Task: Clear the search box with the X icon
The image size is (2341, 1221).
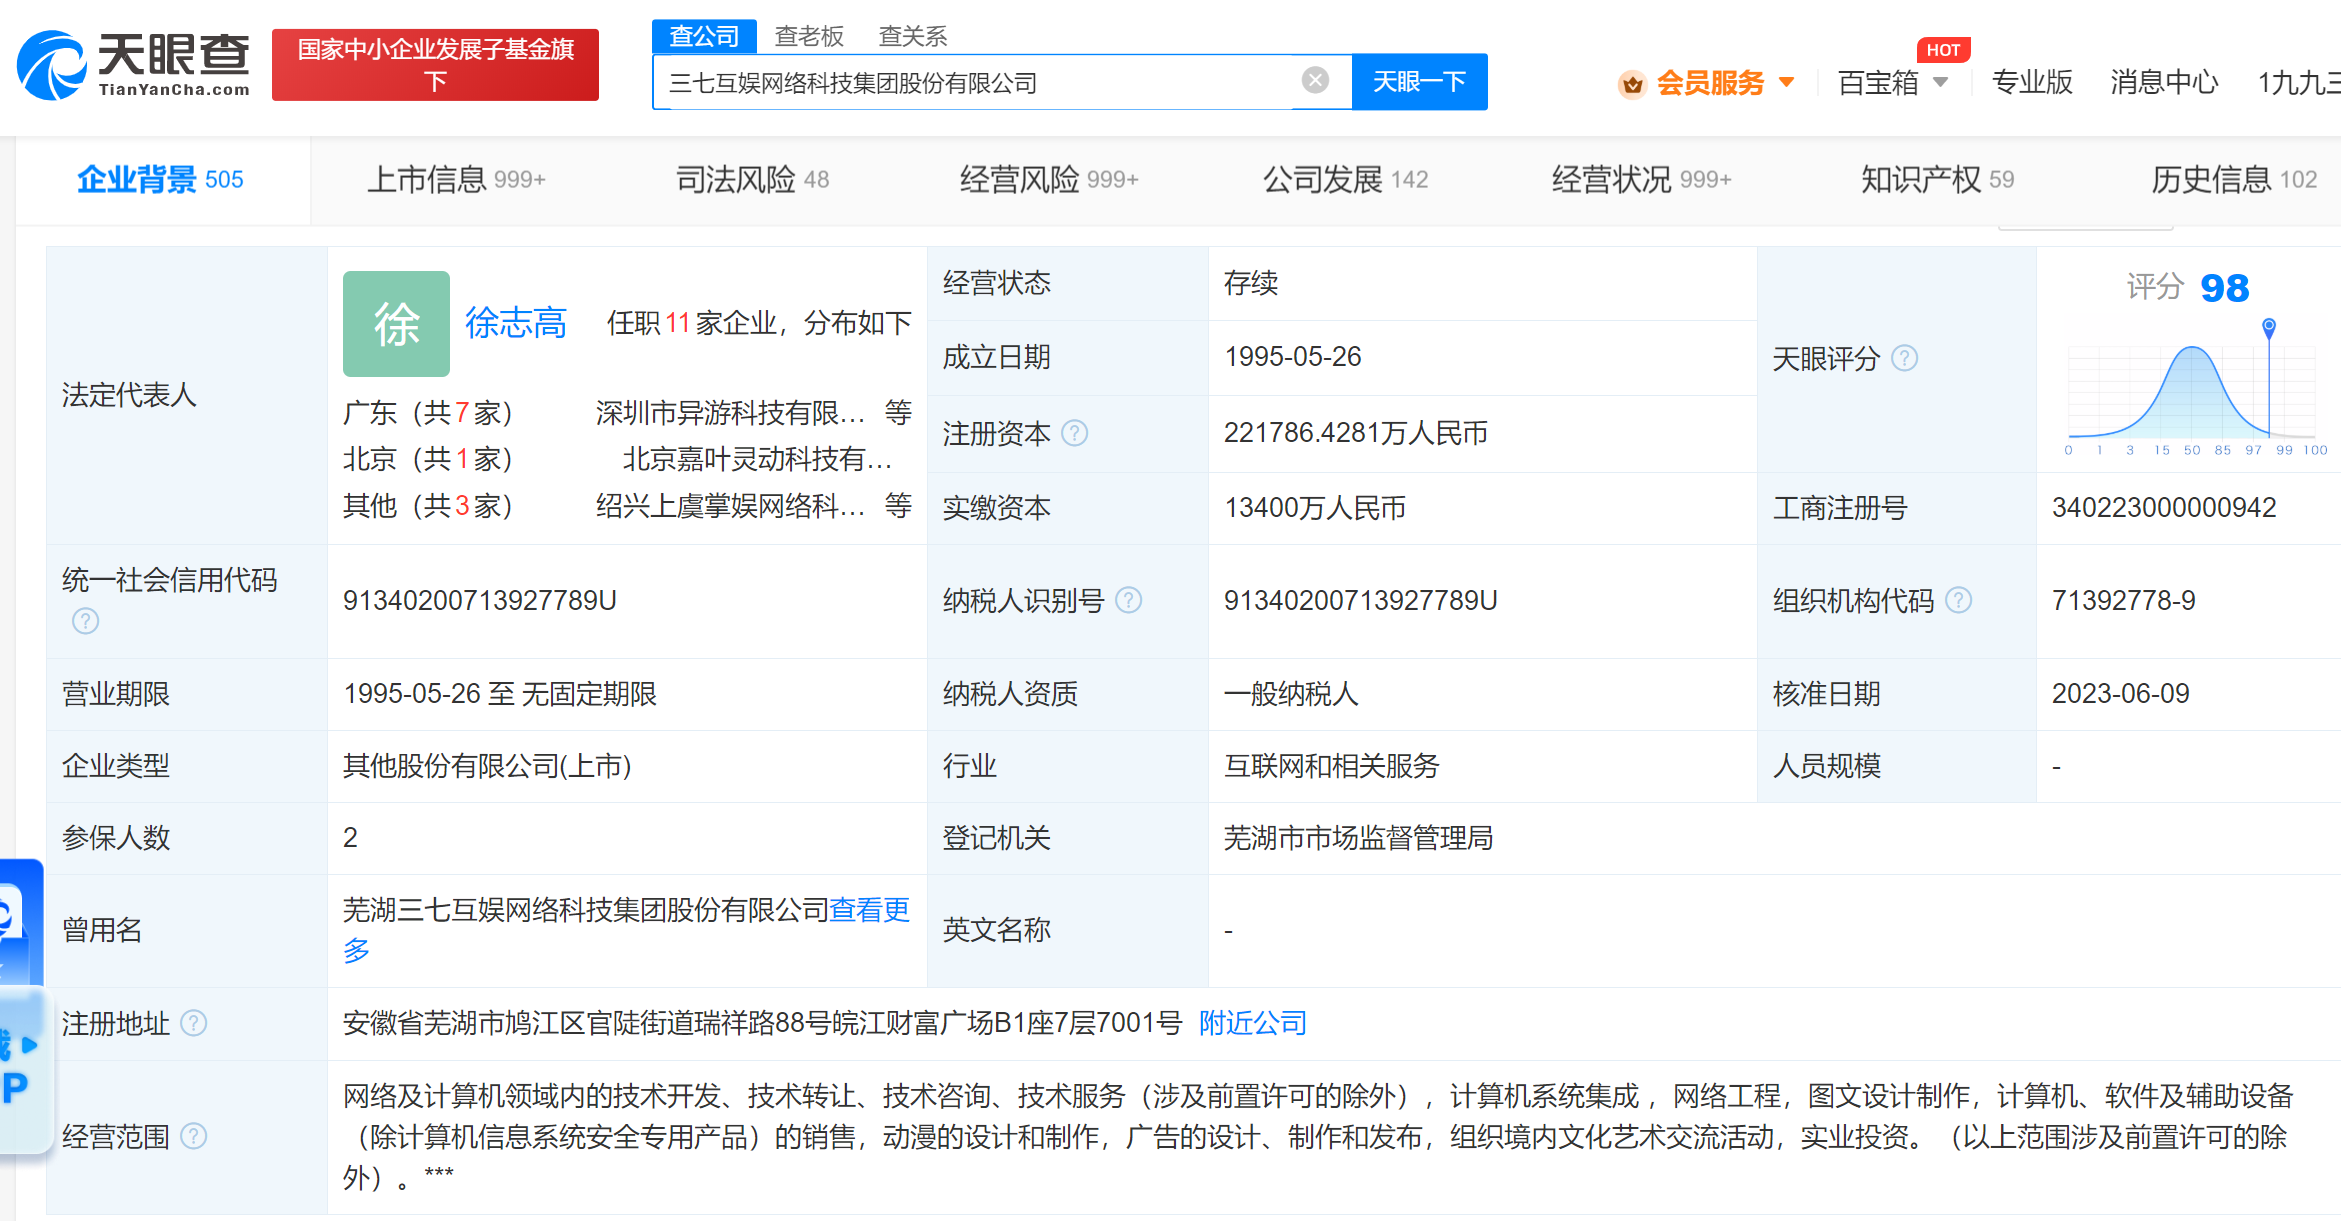Action: tap(1315, 80)
